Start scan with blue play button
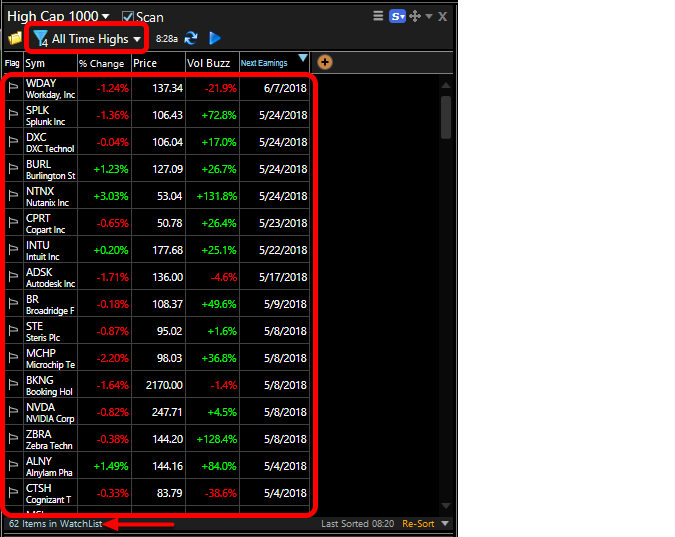The height and width of the screenshot is (537, 675). (214, 38)
